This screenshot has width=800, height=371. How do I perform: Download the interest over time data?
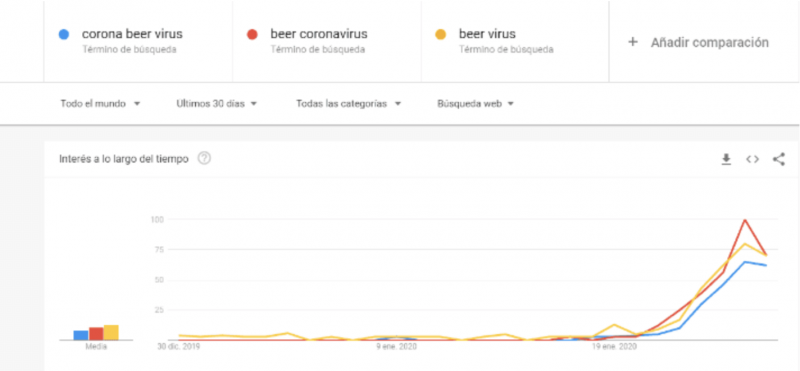click(726, 159)
